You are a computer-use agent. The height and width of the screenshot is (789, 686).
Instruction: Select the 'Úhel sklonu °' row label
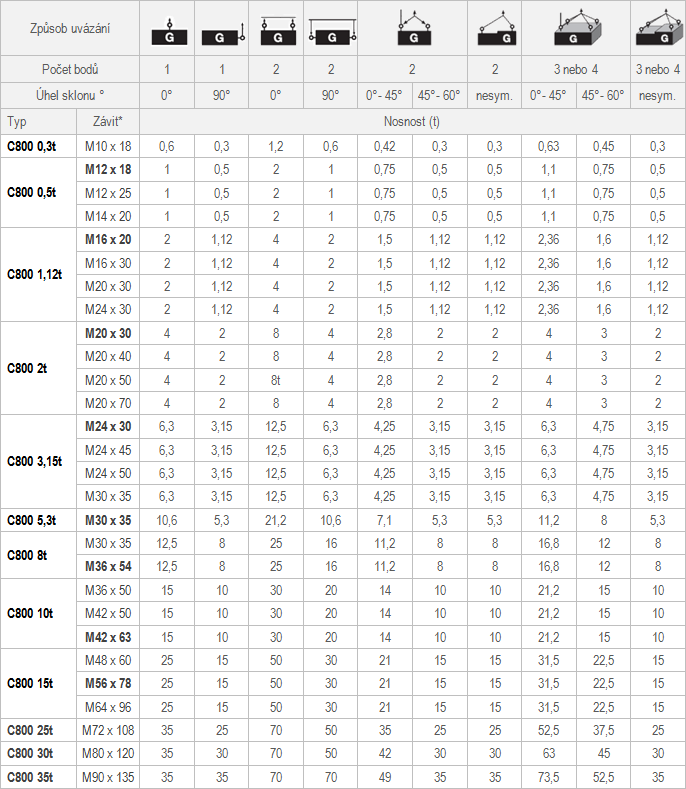pyautogui.click(x=70, y=95)
